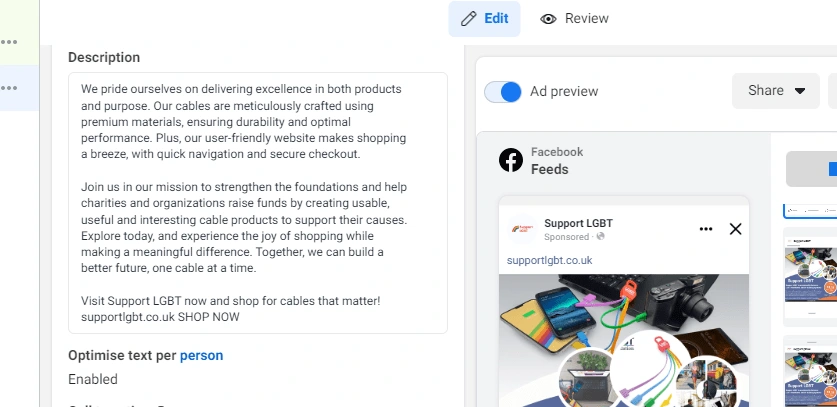This screenshot has width=837, height=407.
Task: Click the blue 'person' link
Action: pos(201,355)
